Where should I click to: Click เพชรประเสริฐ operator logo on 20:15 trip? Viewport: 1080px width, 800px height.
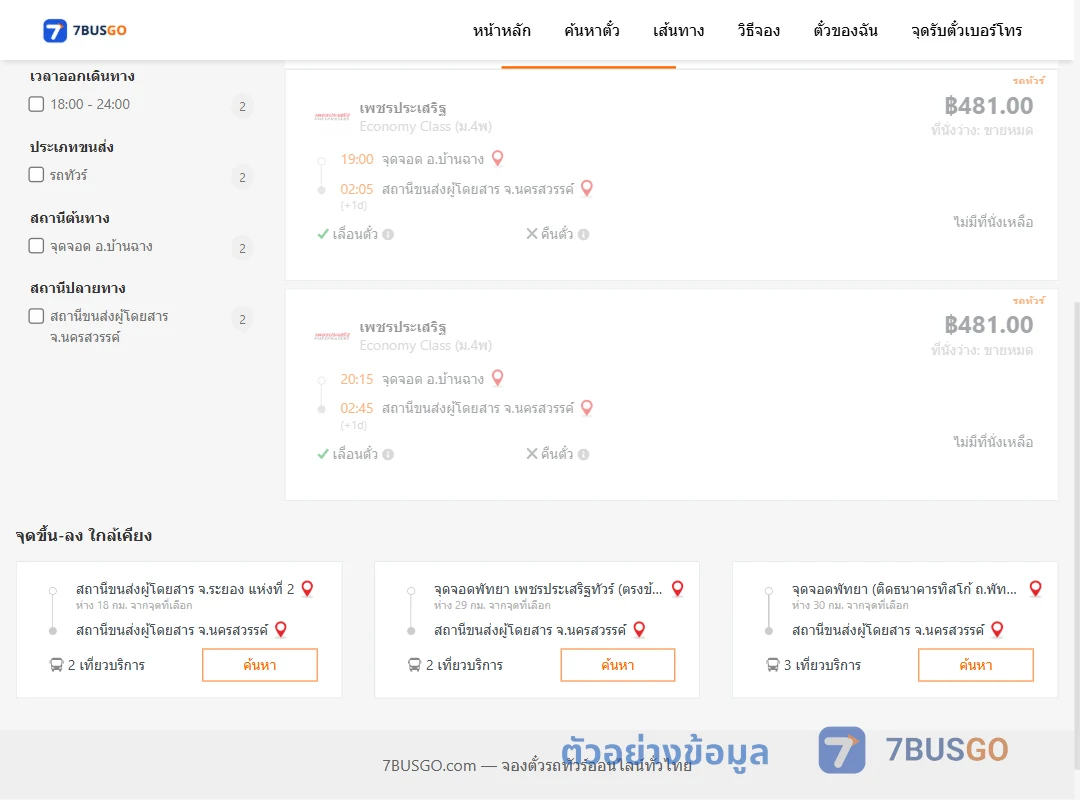(x=332, y=336)
